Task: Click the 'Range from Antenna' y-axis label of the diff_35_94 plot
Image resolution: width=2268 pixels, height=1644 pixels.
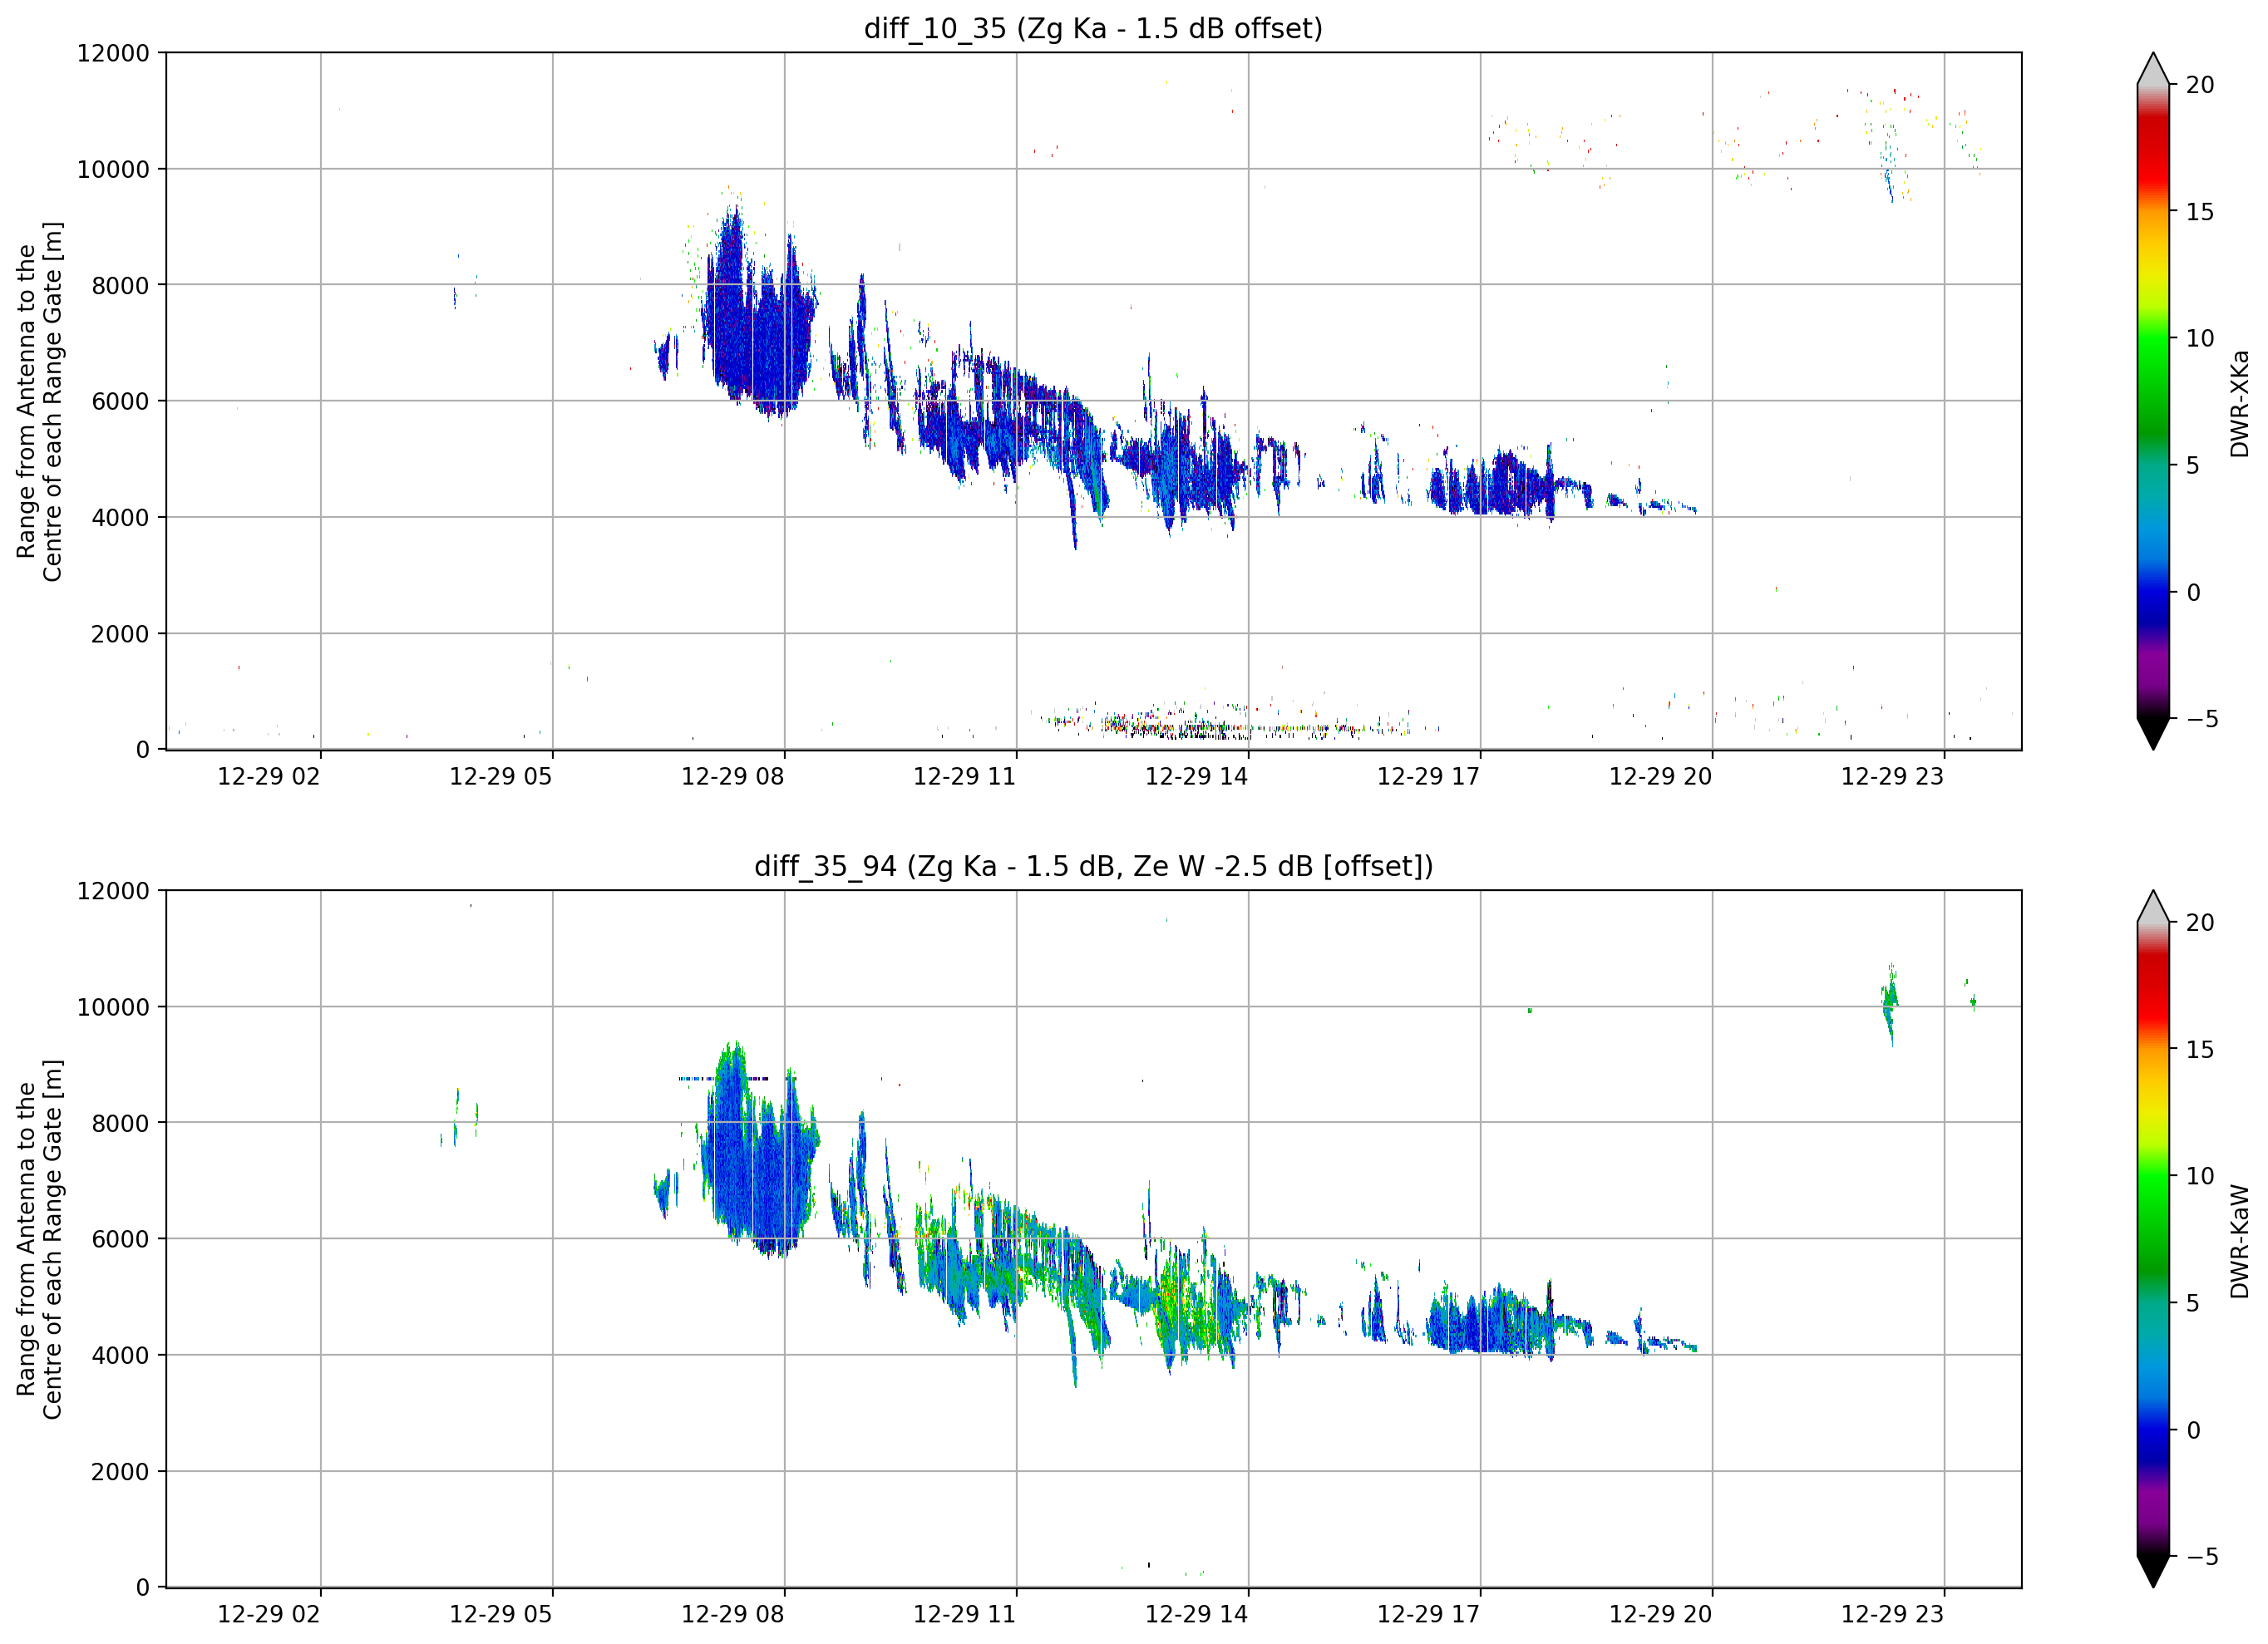Action: pyautogui.click(x=39, y=1239)
